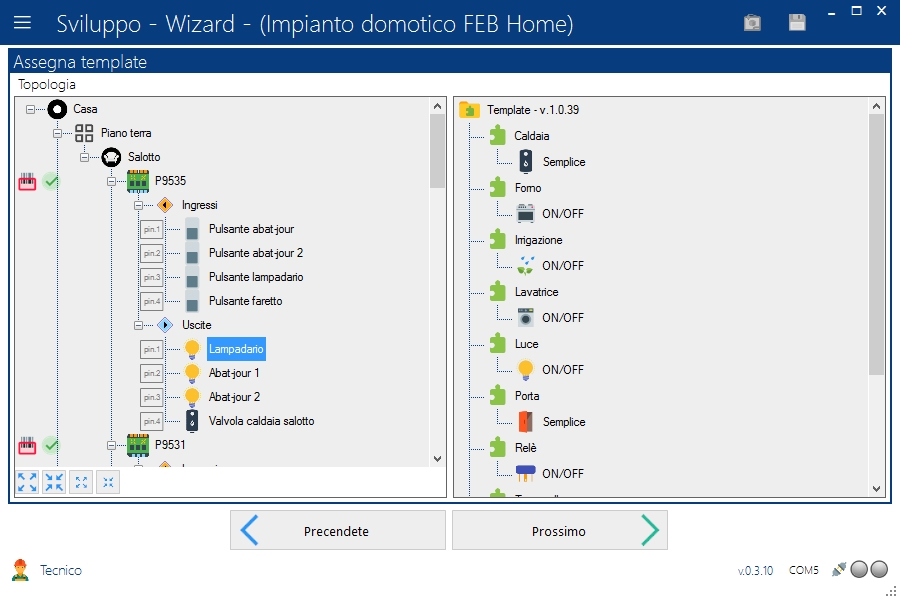Click the red barcode icon beside P9531
This screenshot has width=900, height=599.
[27, 445]
